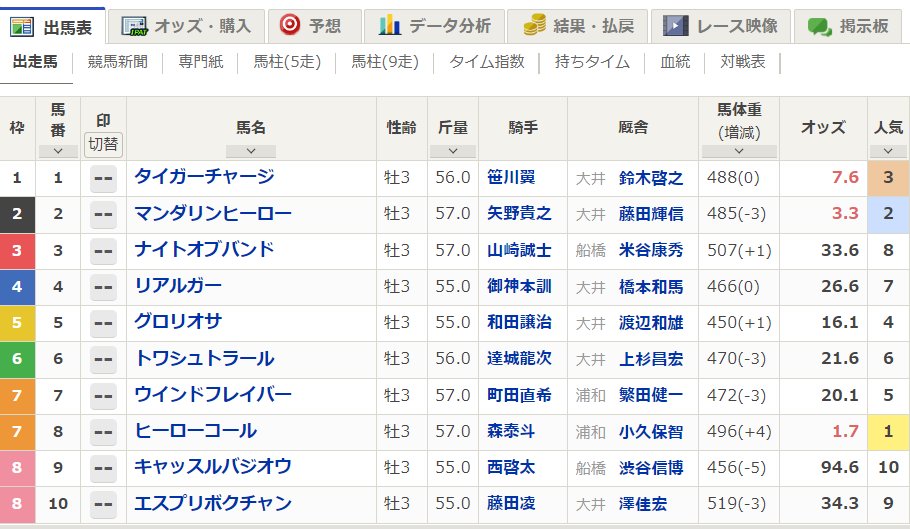
Task: Click odds value 94.6 for キャッスルバジオウ
Action: tap(840, 468)
